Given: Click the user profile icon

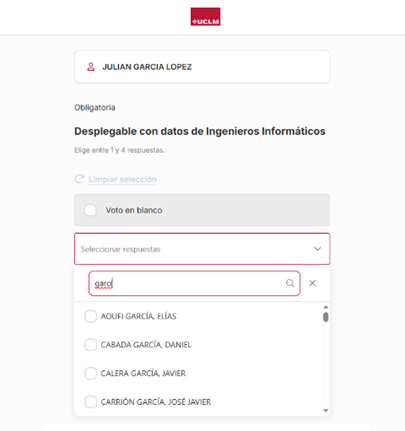Looking at the screenshot, I should pyautogui.click(x=91, y=67).
